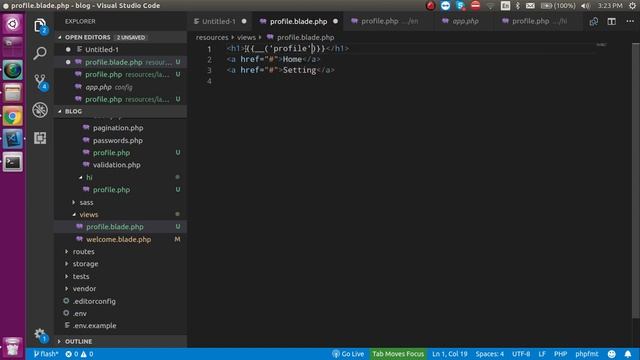Focus Visual Studio Code in the dock
Viewport: 640px width, 360px height.
click(x=13, y=139)
